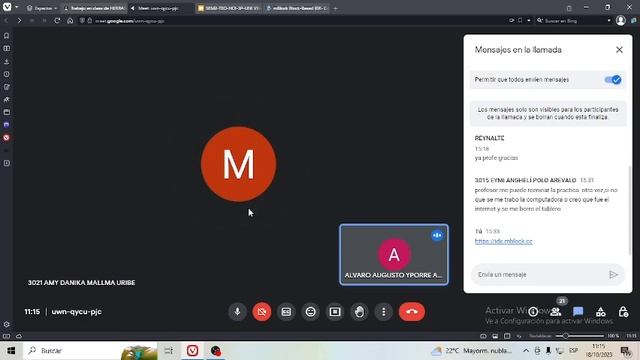This screenshot has width=640, height=360.
Task: Open the Window sidebar panel
Action: 7,112
